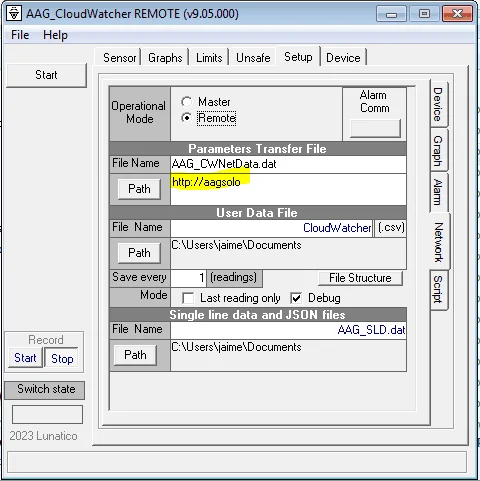Image resolution: width=480 pixels, height=481 pixels.
Task: Open the vertical Script side tab
Action: (x=438, y=289)
